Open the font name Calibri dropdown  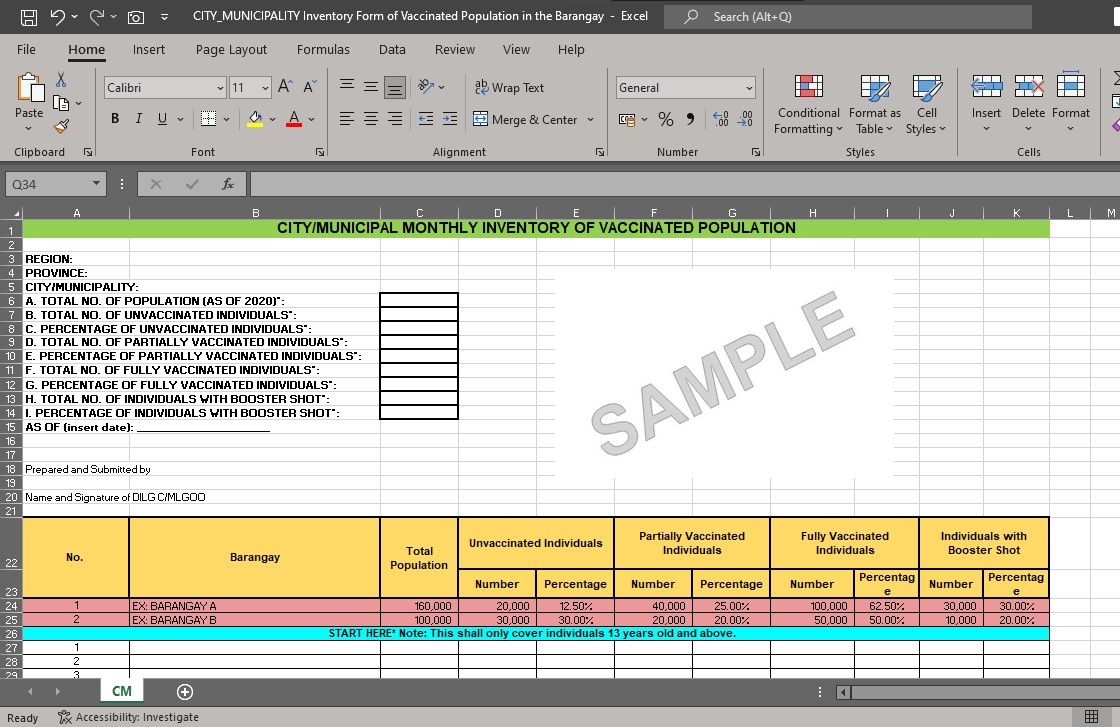point(220,88)
